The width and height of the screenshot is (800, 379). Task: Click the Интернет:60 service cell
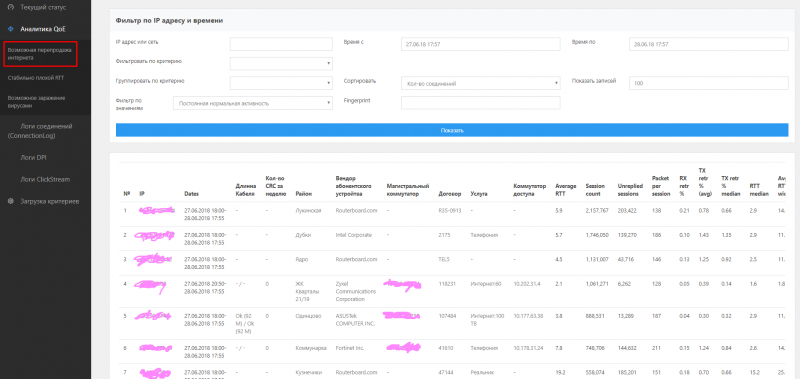[x=485, y=284]
